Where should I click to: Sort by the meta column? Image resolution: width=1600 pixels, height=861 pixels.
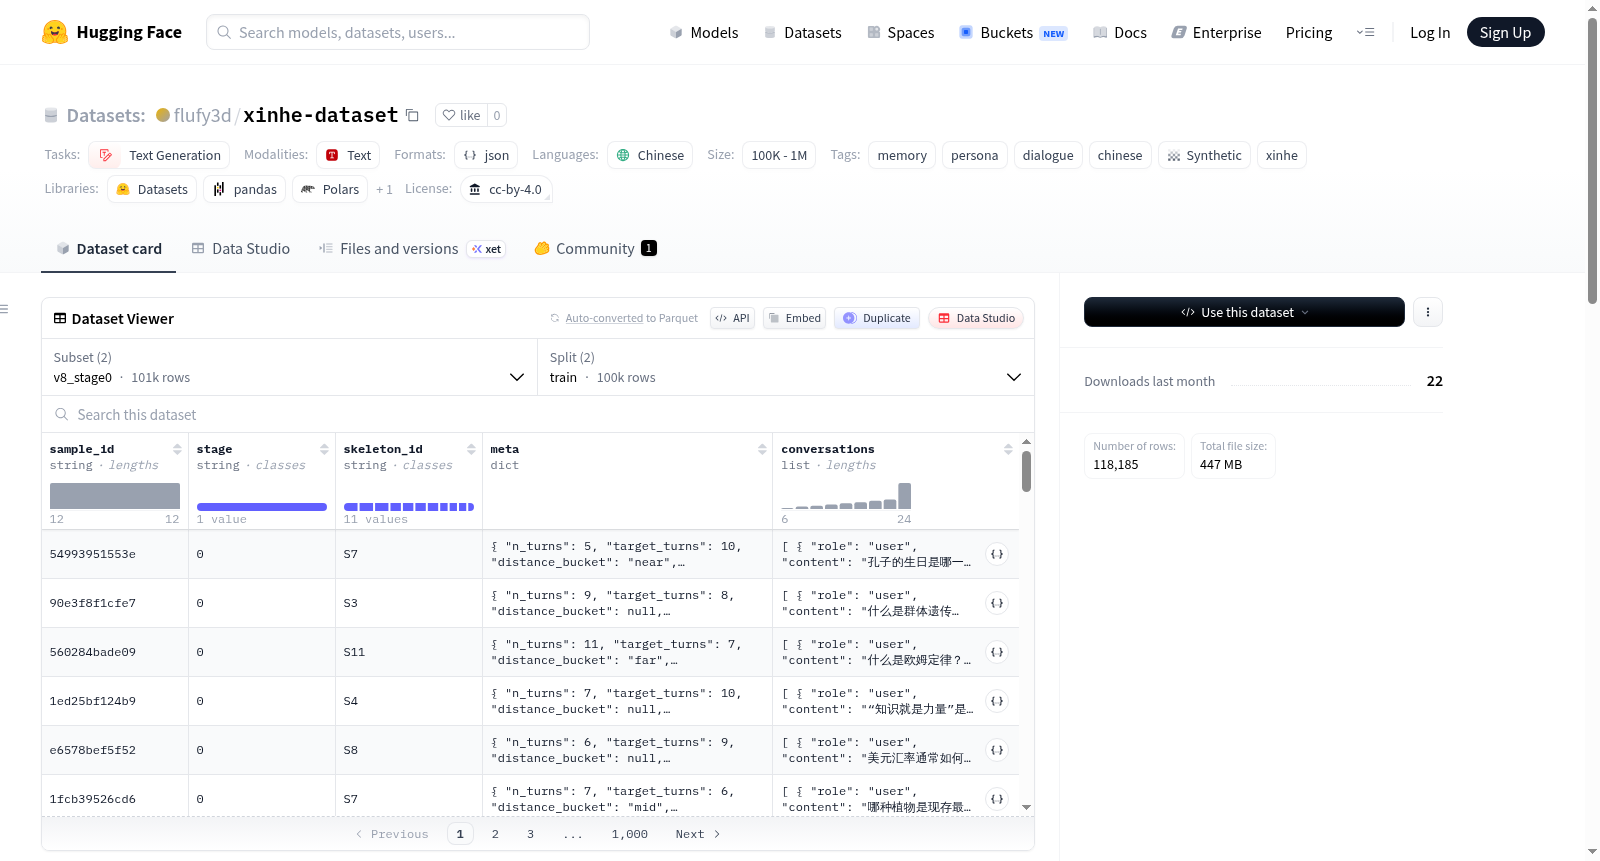coord(762,449)
